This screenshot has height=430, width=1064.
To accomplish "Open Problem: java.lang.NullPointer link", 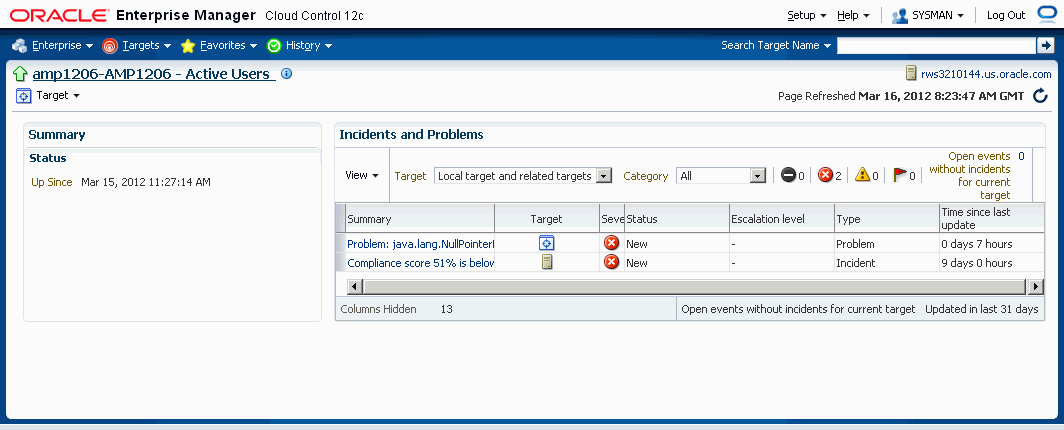I will [421, 243].
